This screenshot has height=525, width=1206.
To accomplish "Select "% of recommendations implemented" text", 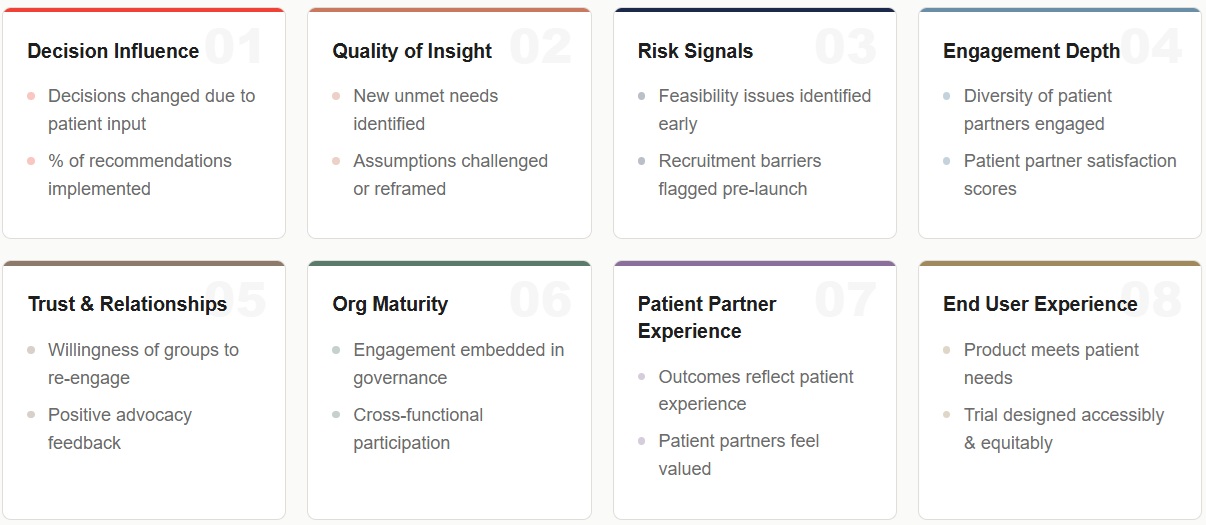I will click(x=139, y=175).
